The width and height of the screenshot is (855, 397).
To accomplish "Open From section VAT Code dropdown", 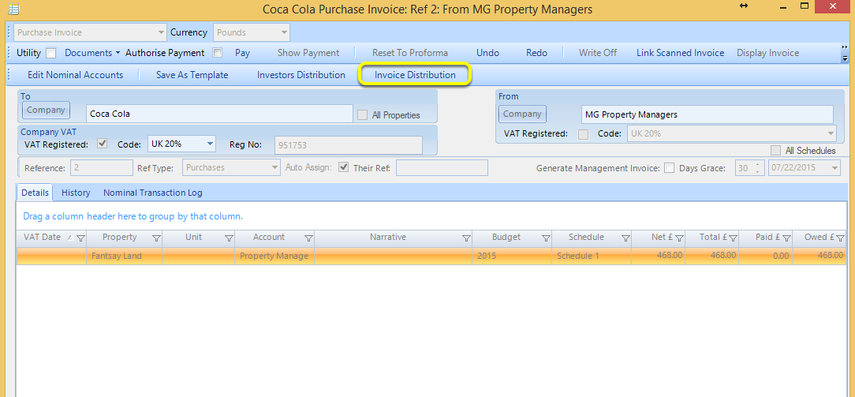I will pos(732,134).
